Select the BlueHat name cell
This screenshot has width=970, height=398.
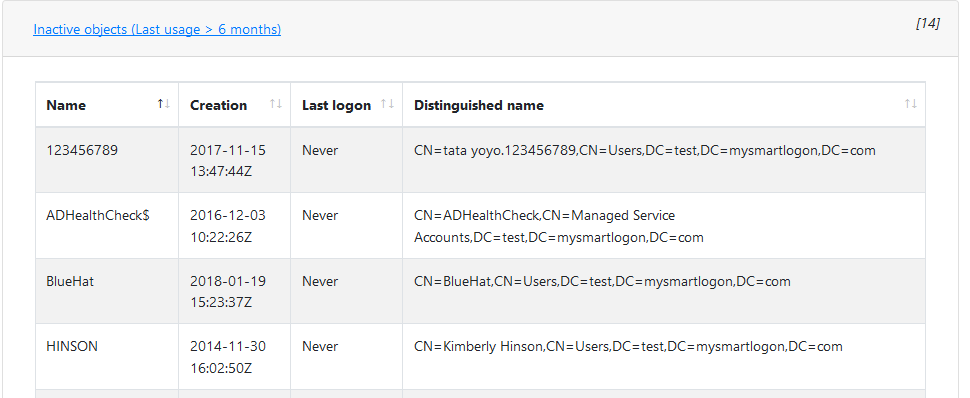point(107,292)
